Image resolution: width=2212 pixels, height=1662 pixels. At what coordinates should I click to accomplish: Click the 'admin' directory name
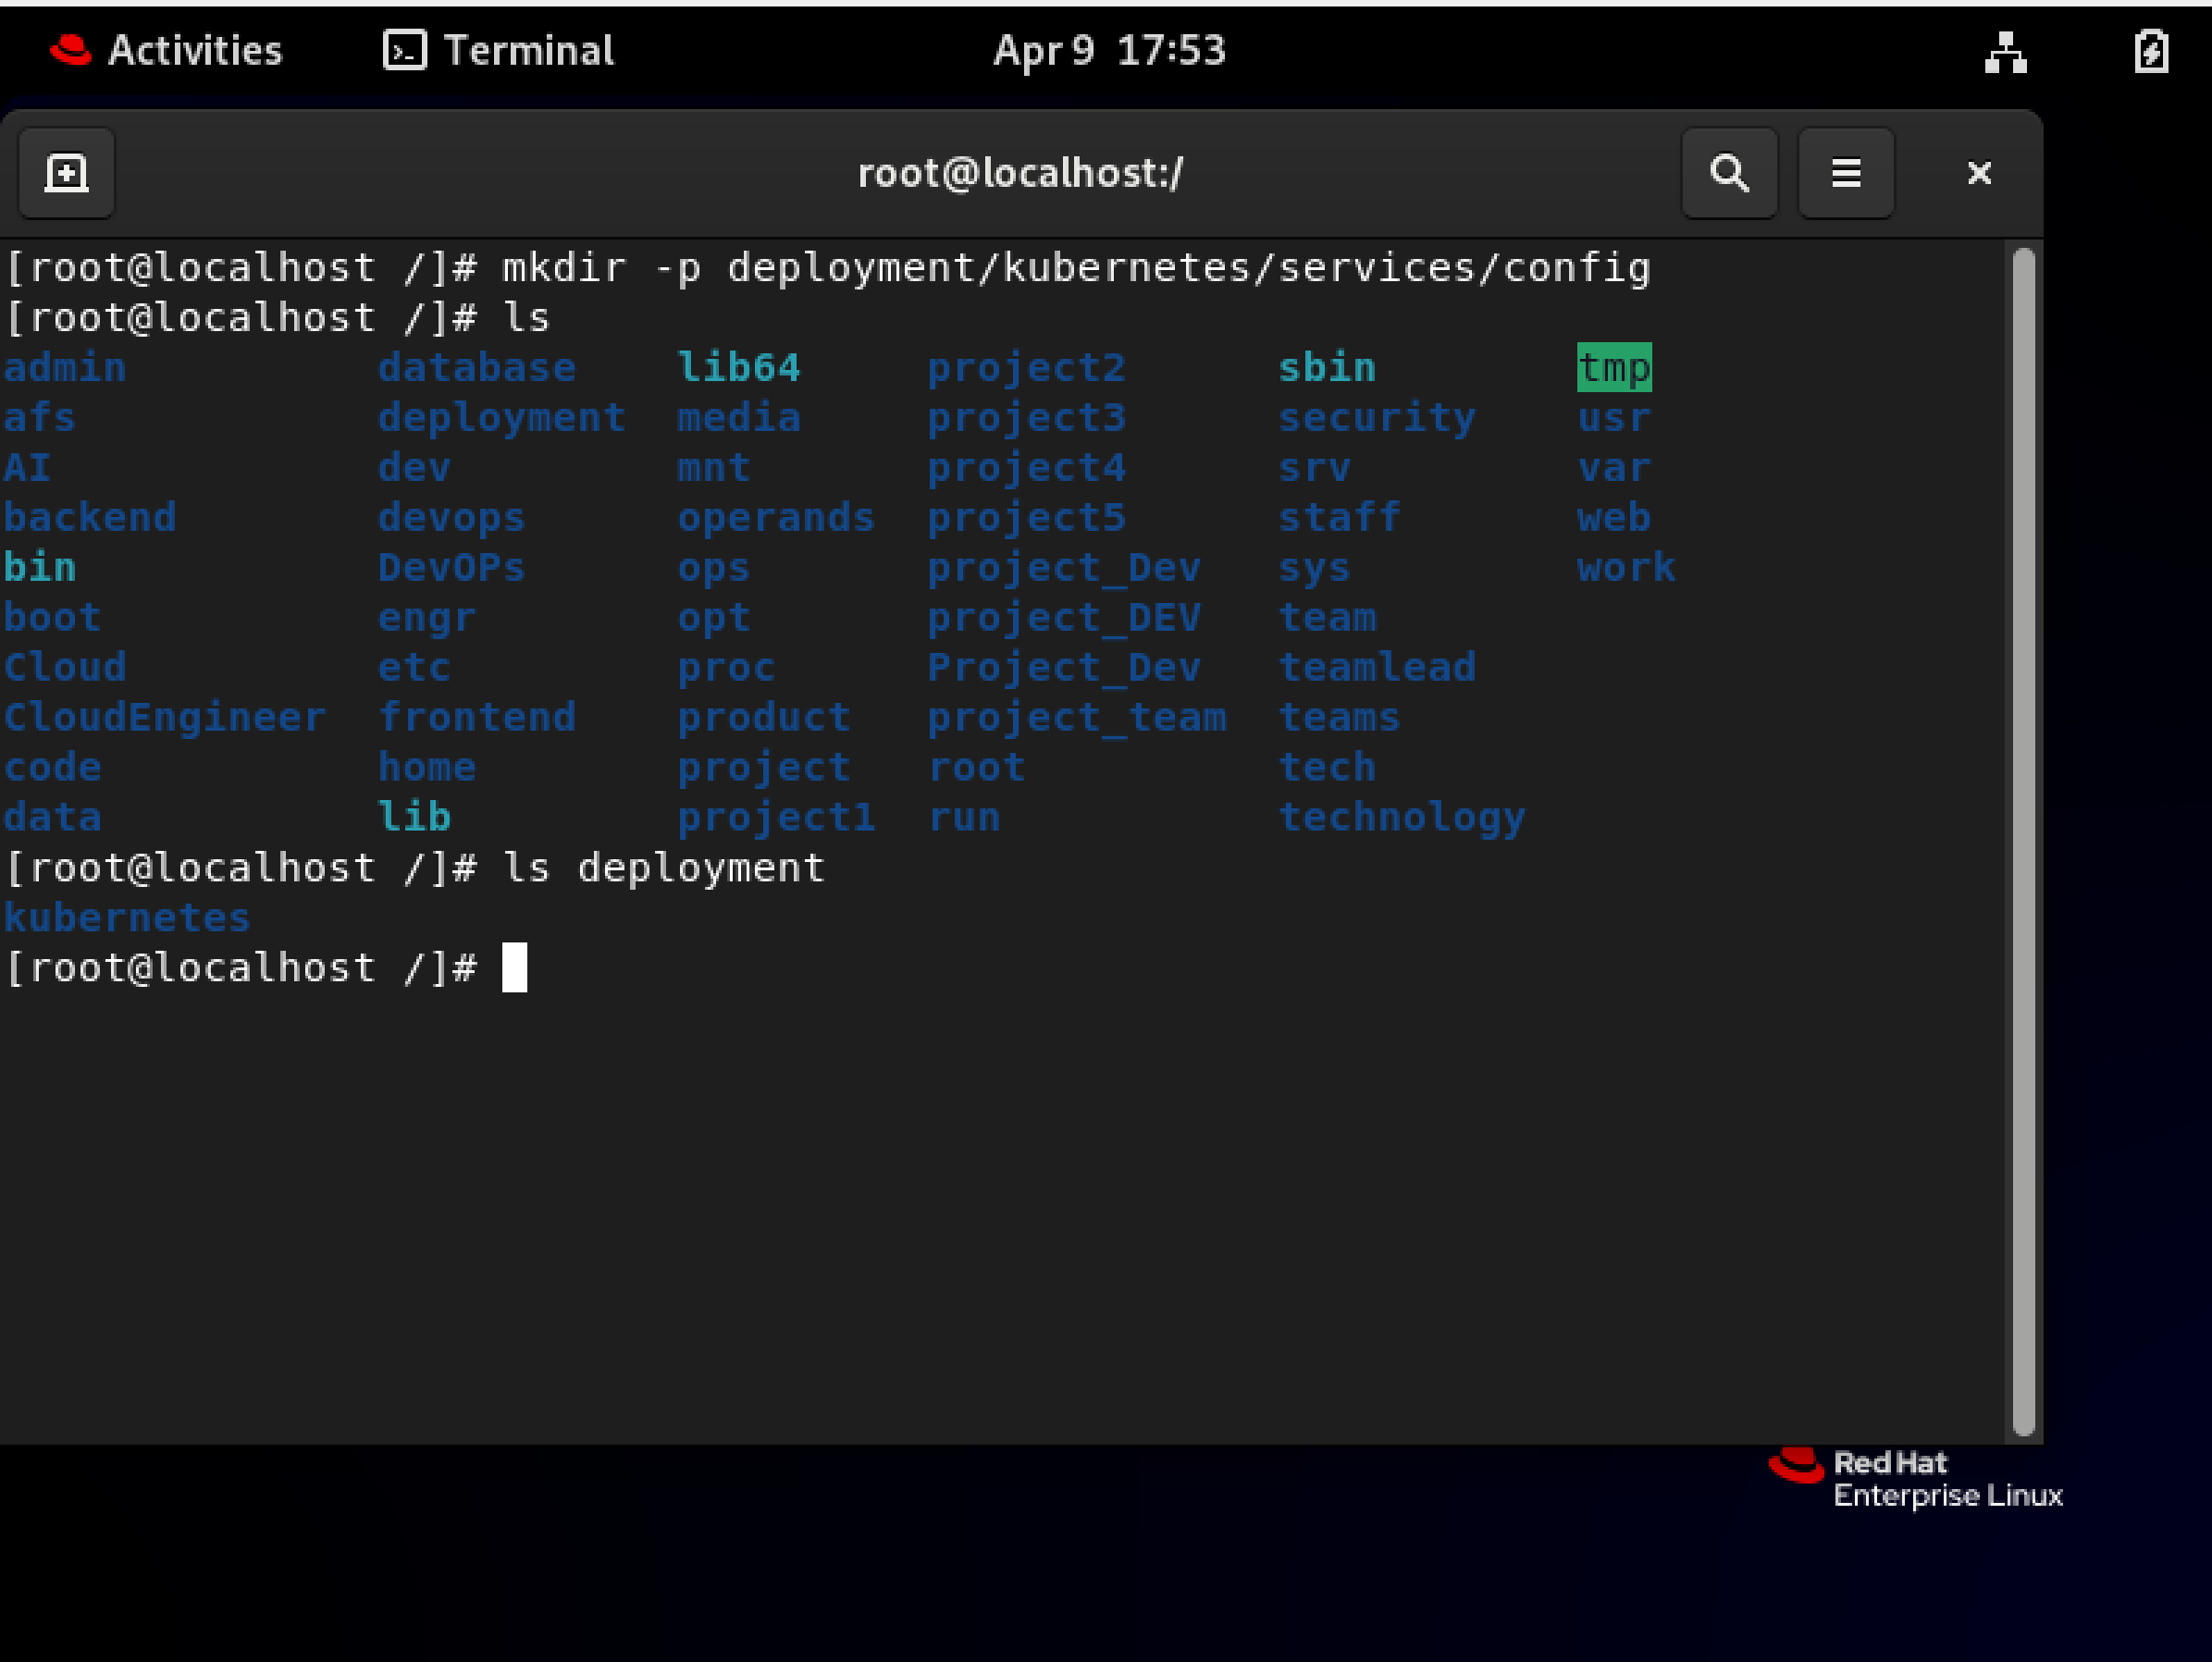coord(65,367)
